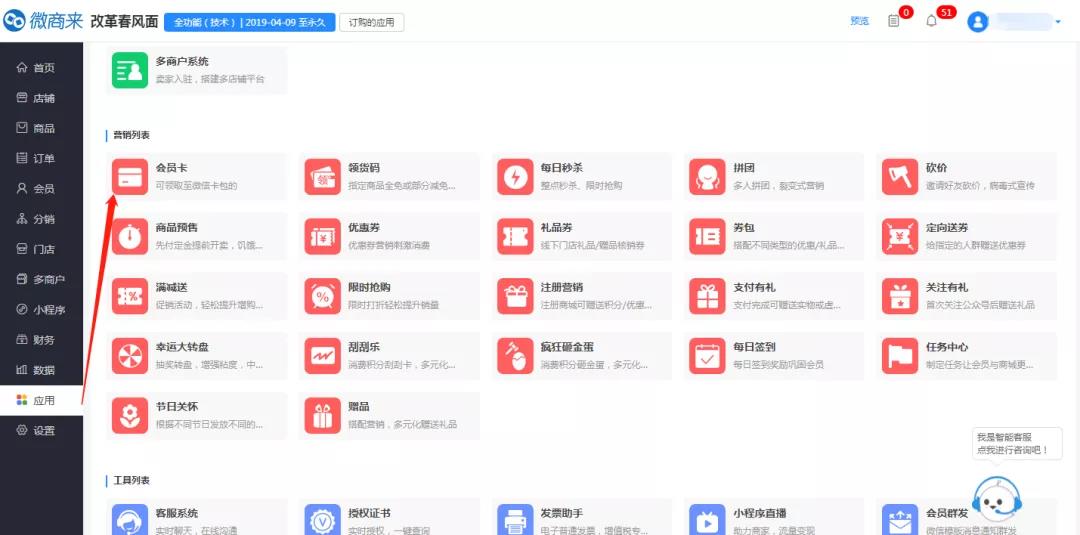Click the 订购的应用 button
The image size is (1080, 535).
(x=371, y=22)
